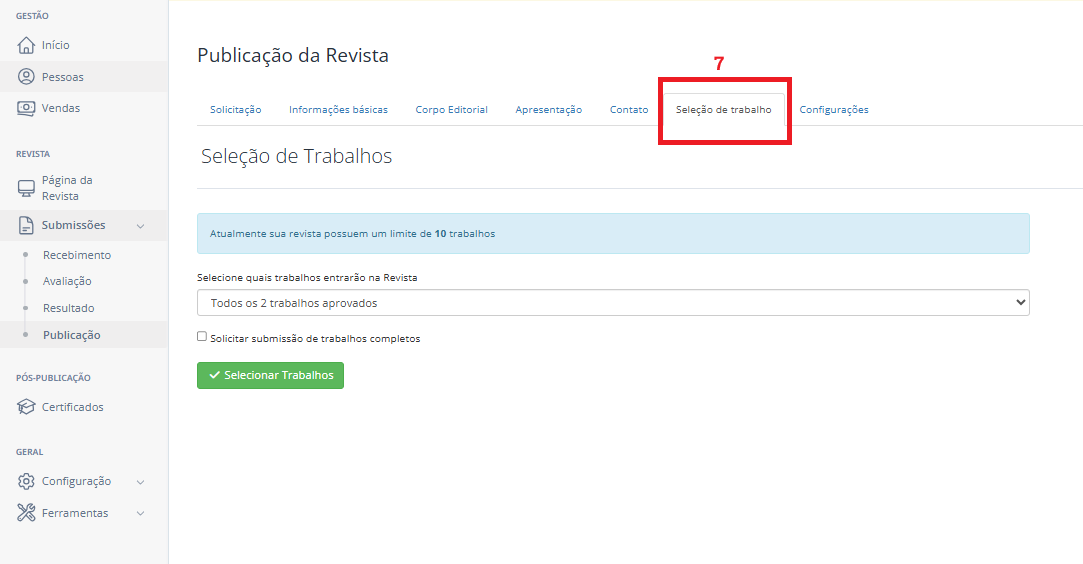Select the Seleção de trabalho tab
1083x564 pixels.
pyautogui.click(x=723, y=110)
